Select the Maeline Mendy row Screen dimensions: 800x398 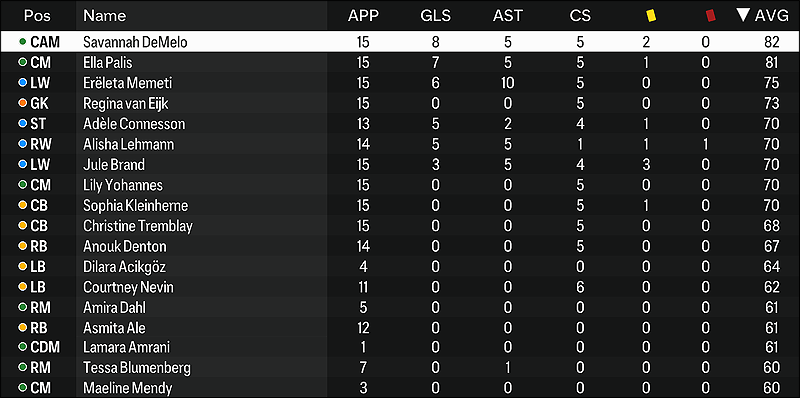coord(400,388)
